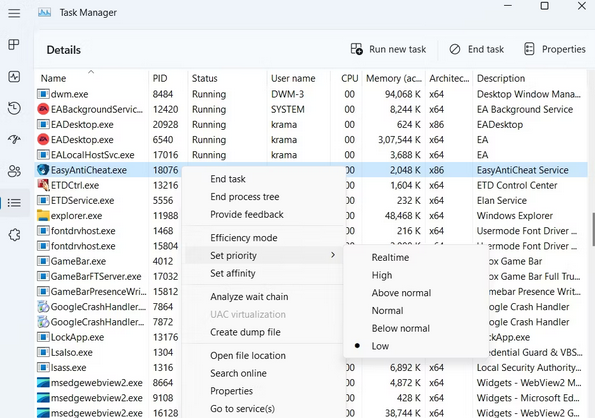Image resolution: width=595 pixels, height=418 pixels.
Task: Click the msedgewebview2.exe icon for PID 8664
Action: [43, 382]
